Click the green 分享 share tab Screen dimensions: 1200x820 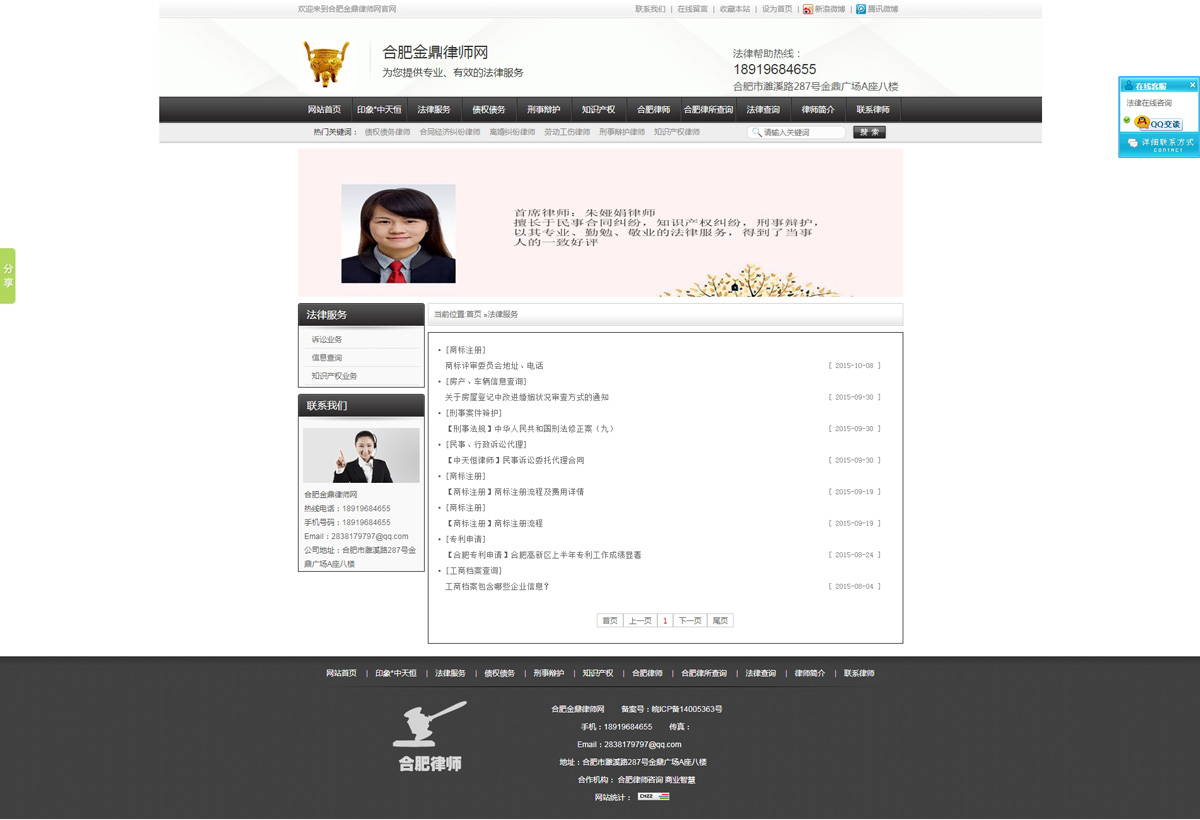8,276
